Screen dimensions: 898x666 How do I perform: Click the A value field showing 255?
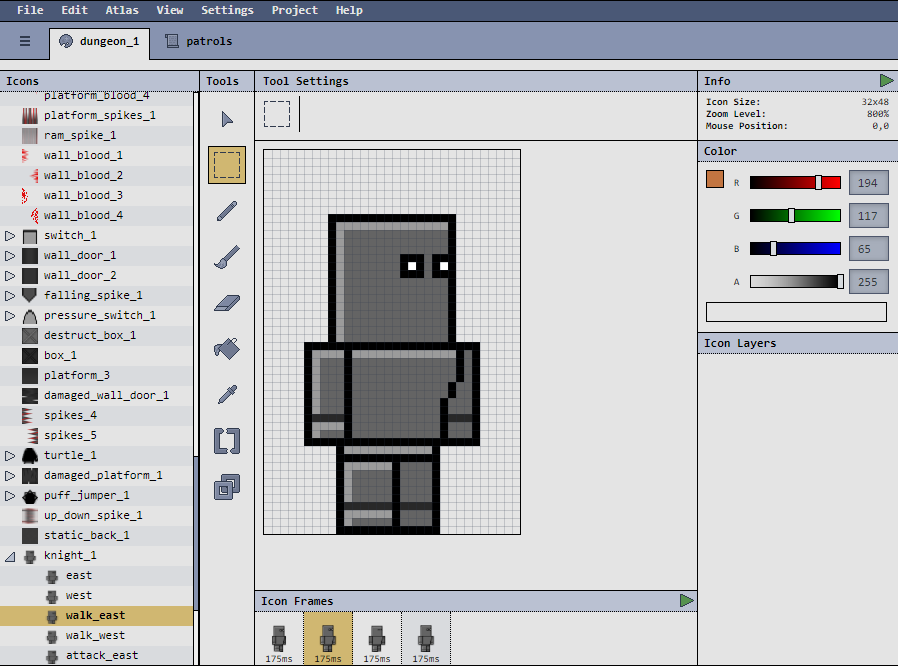pos(868,282)
